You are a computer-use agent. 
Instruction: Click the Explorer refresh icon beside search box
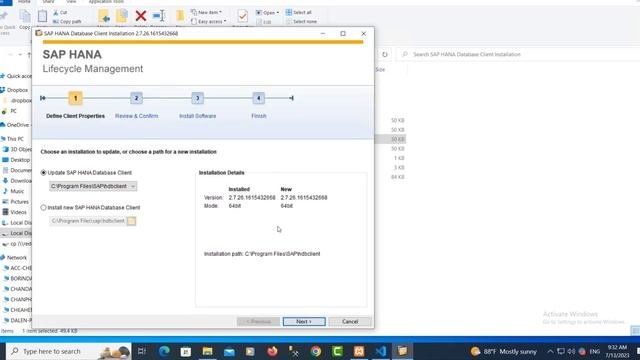tap(384, 54)
